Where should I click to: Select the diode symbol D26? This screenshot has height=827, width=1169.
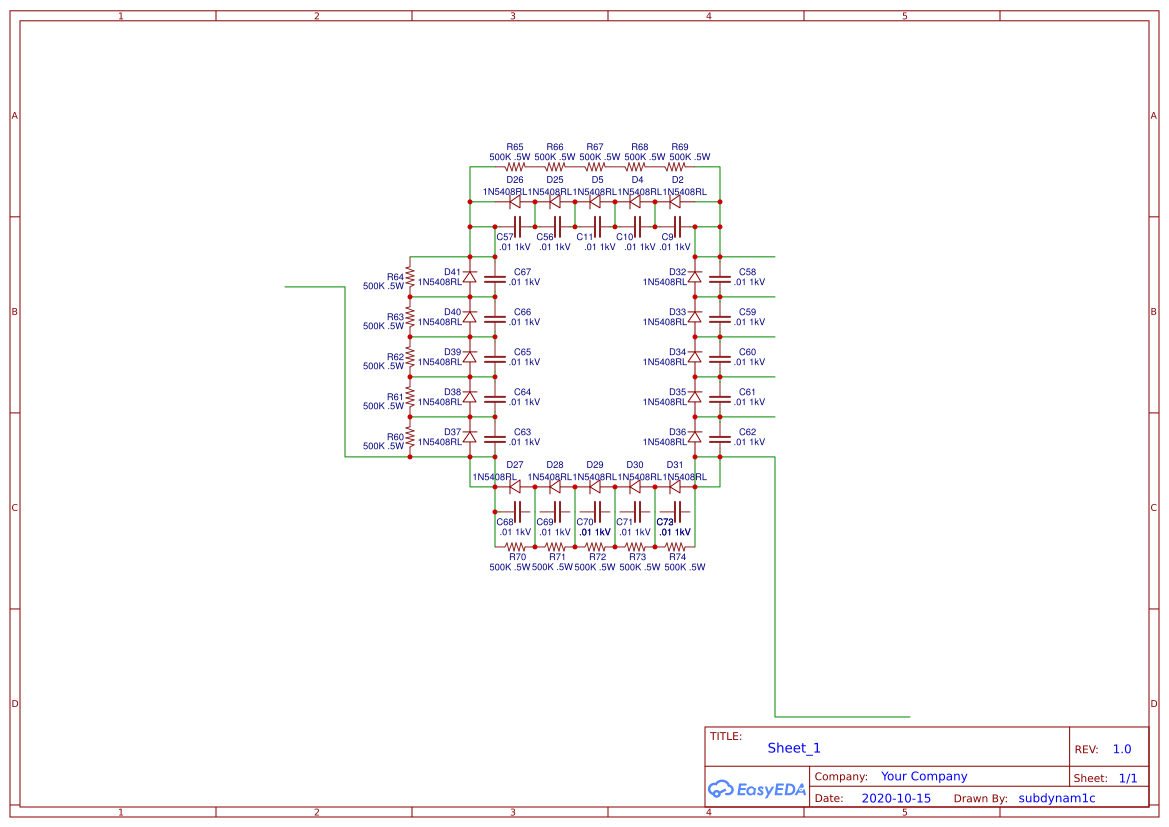513,200
